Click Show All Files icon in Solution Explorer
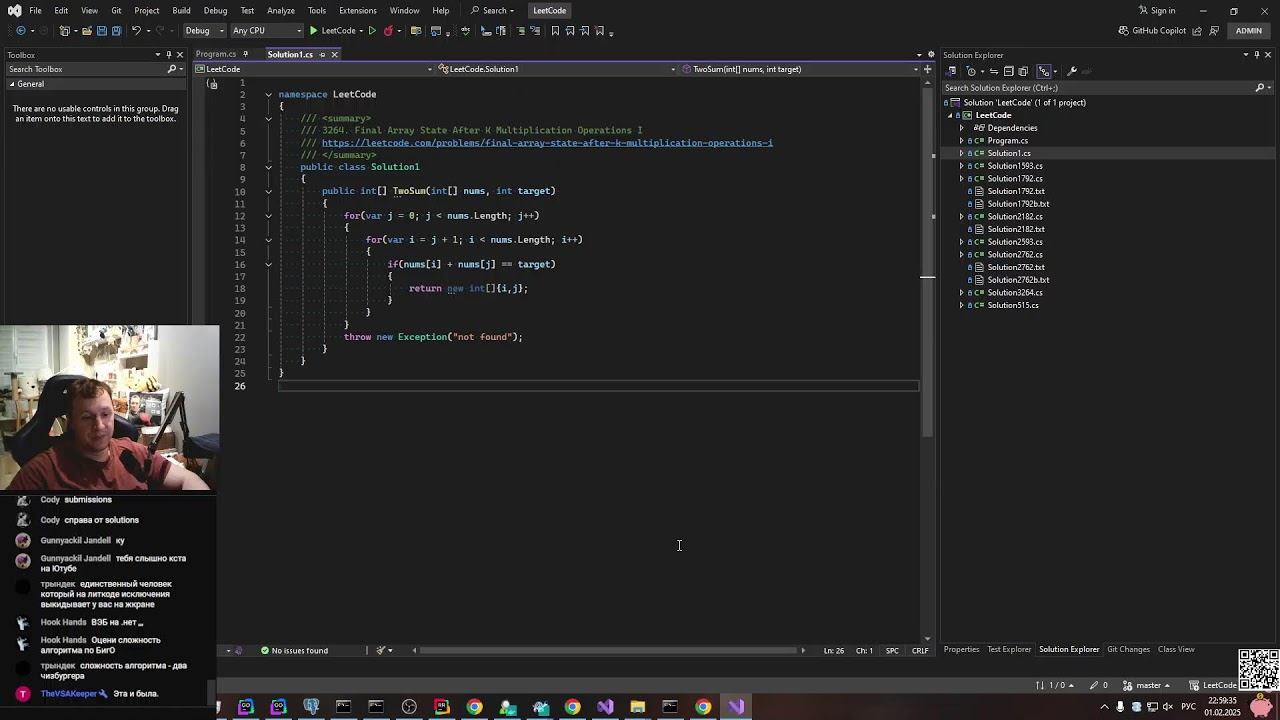Image resolution: width=1280 pixels, height=720 pixels. (x=1022, y=71)
